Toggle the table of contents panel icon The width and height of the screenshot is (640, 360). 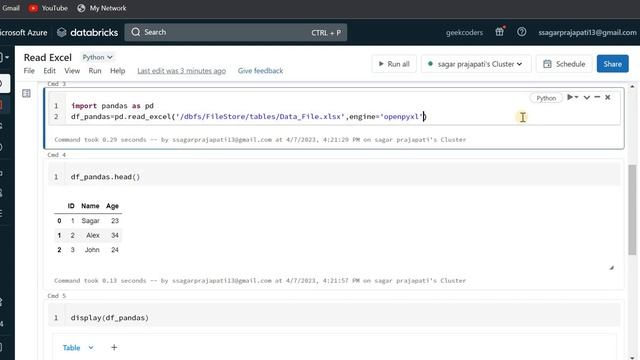(26, 93)
